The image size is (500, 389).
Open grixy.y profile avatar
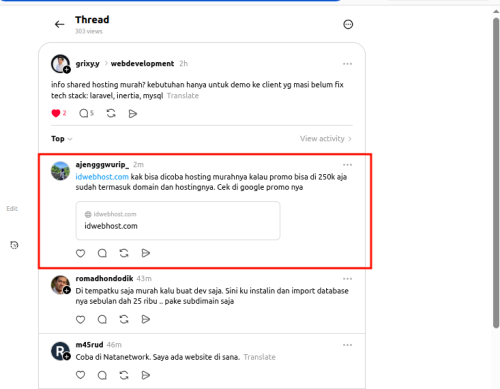(60, 64)
